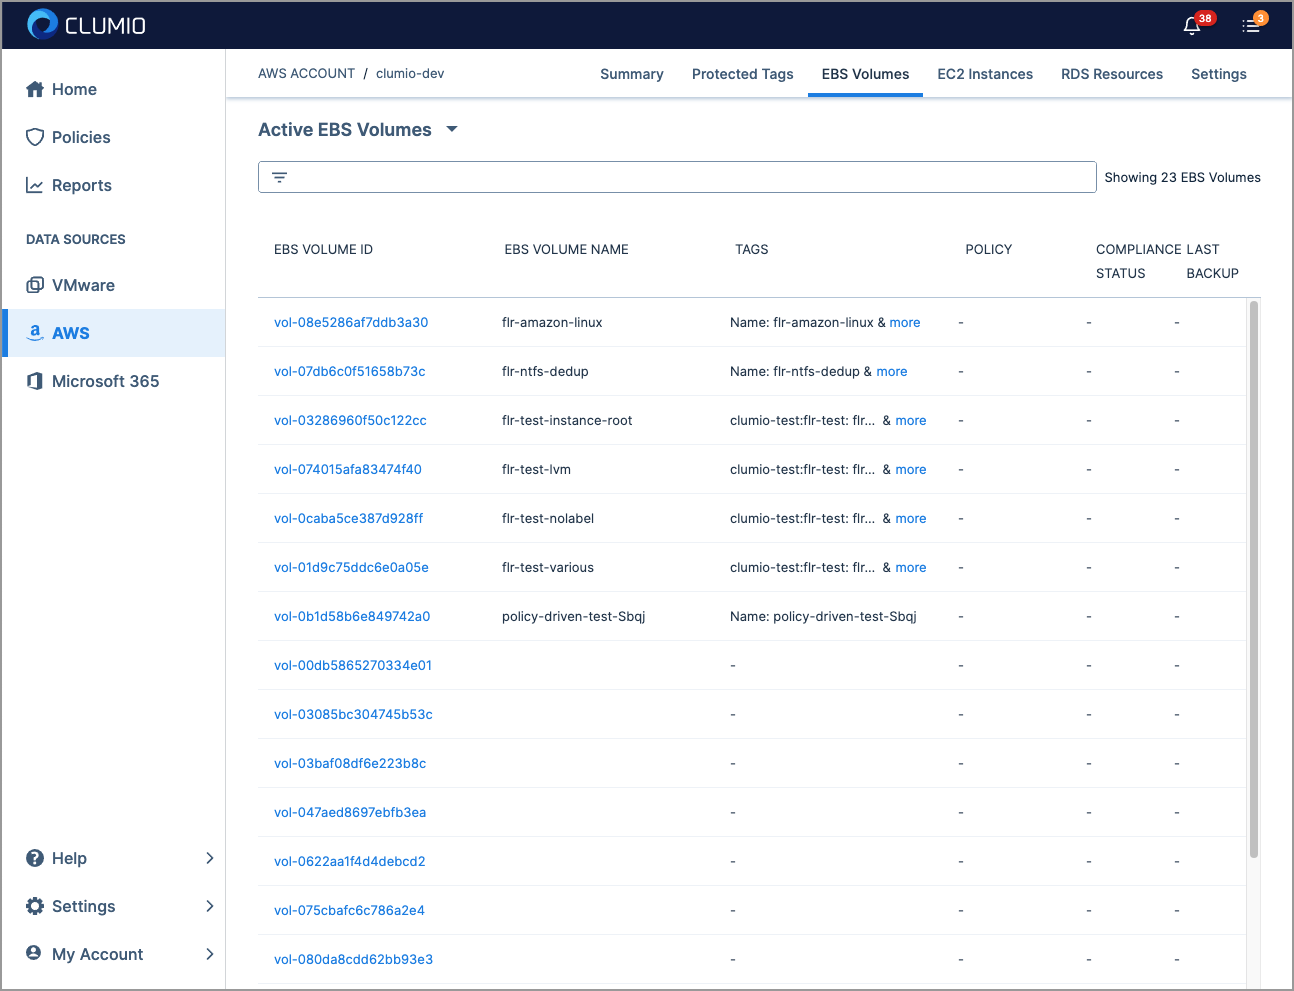Screen dimensions: 1294x991
Task: Select the AWS data source icon
Action: (x=35, y=333)
